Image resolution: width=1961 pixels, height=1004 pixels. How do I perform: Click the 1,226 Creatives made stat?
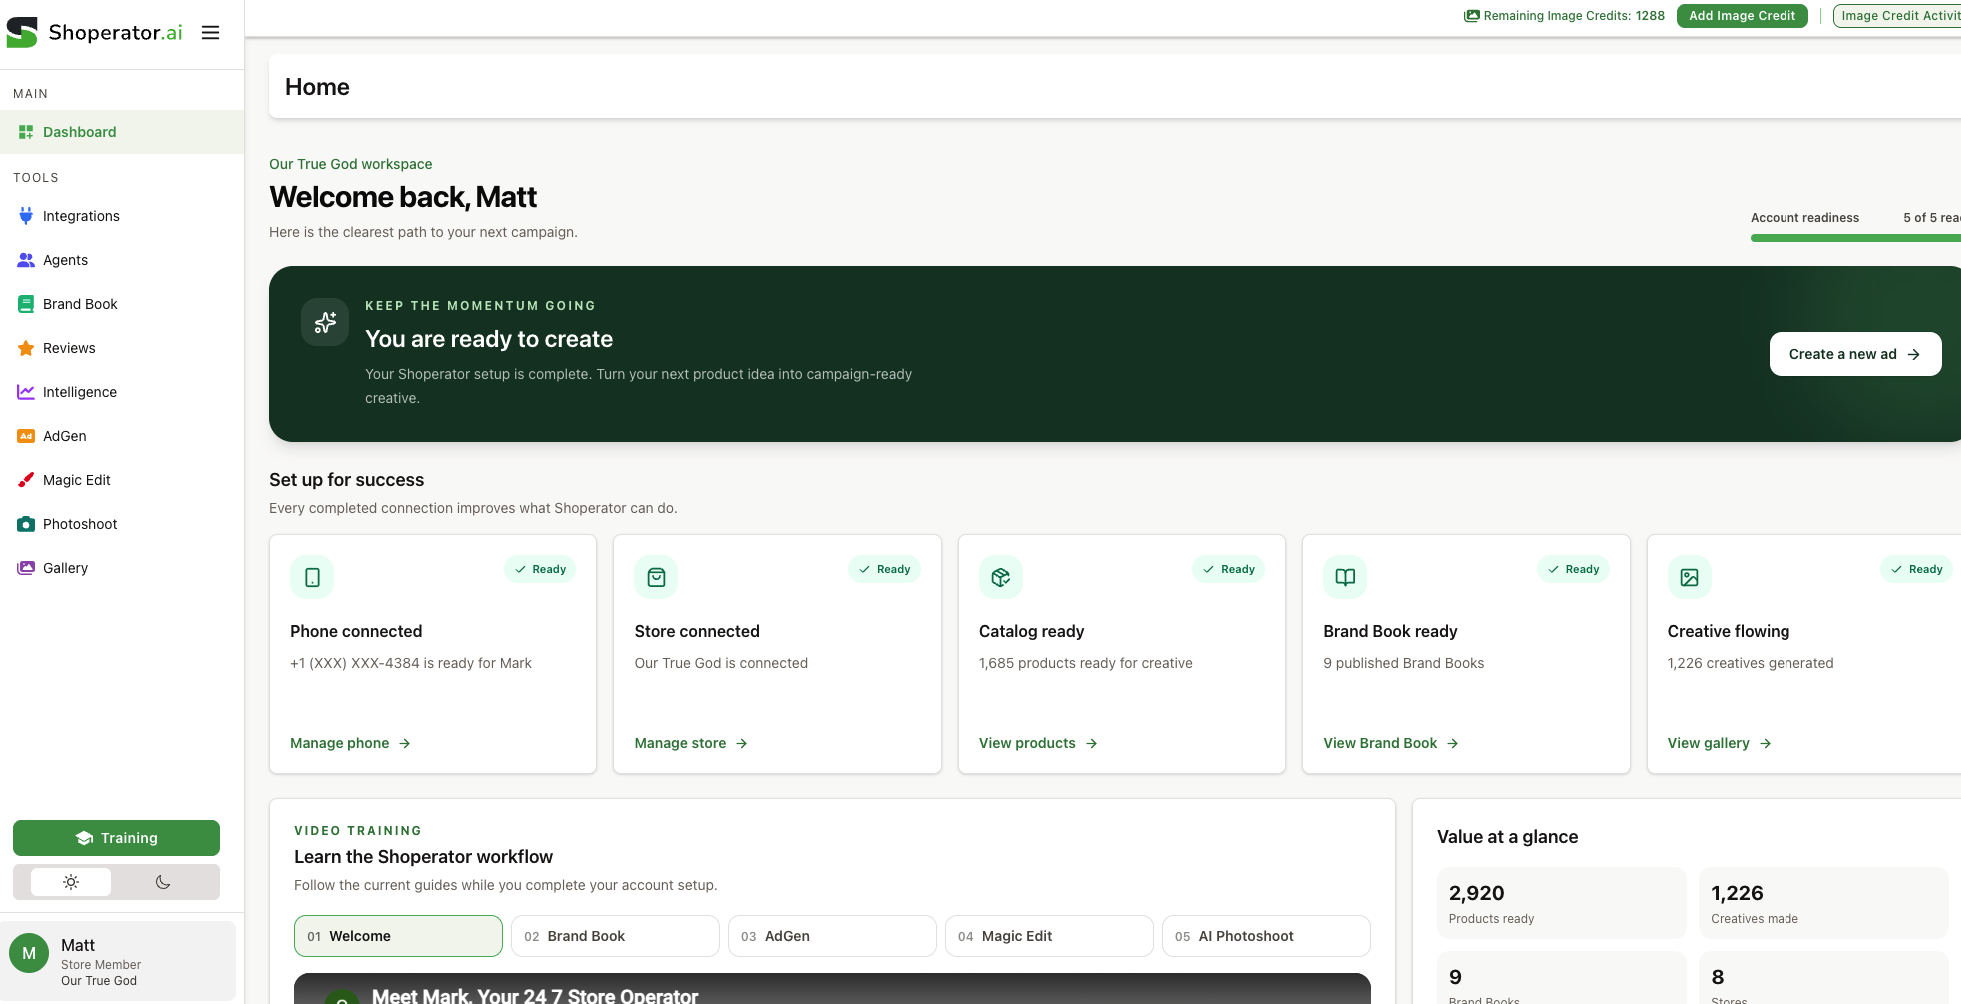1824,903
